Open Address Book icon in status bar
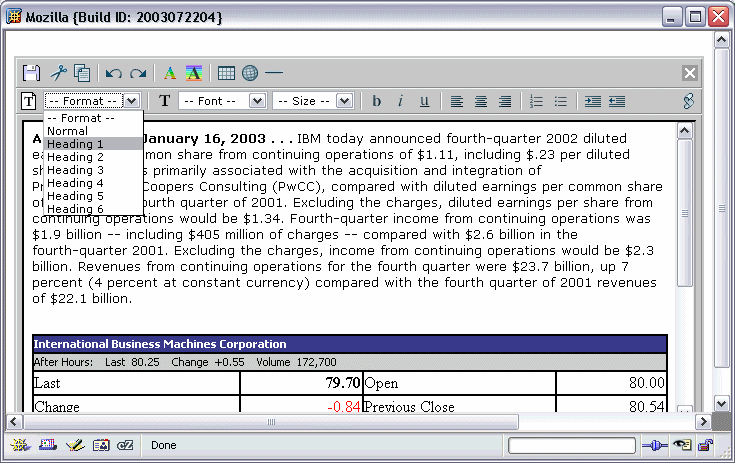Image resolution: width=735 pixels, height=463 pixels. click(101, 445)
